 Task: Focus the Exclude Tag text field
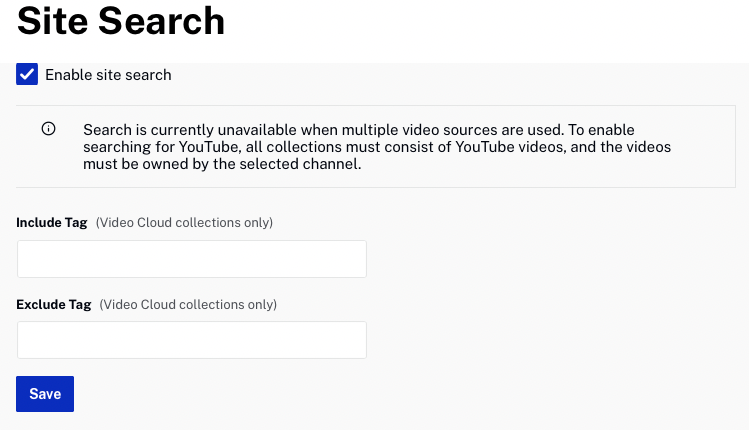coord(192,340)
